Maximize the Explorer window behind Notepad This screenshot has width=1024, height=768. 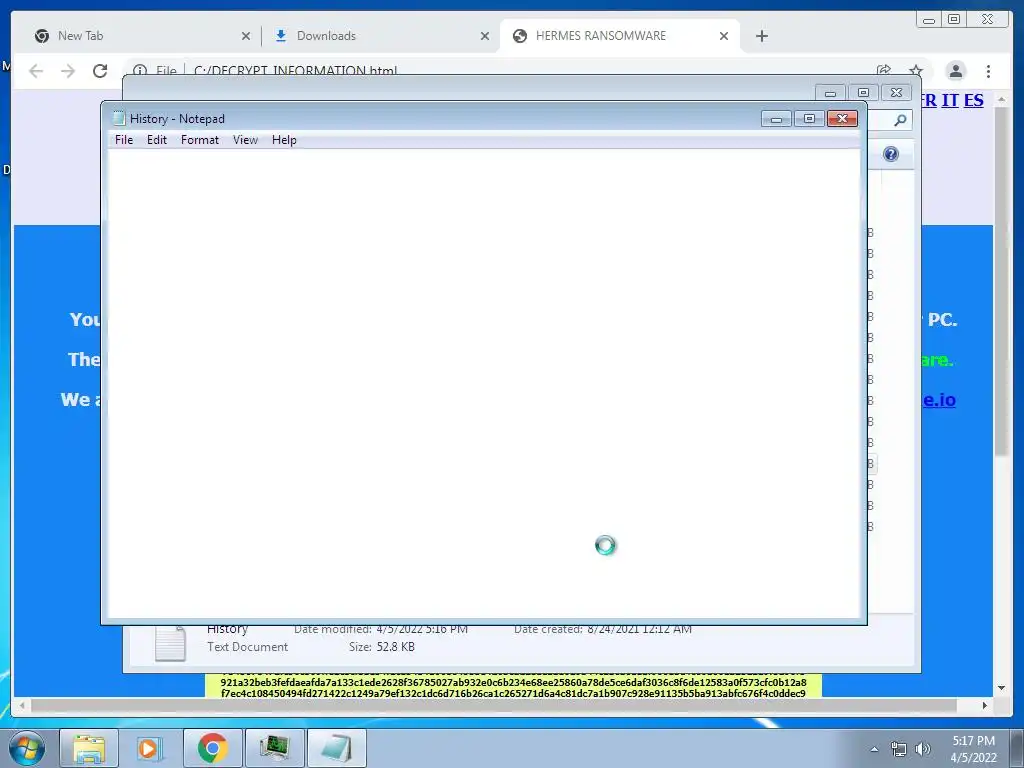click(863, 93)
